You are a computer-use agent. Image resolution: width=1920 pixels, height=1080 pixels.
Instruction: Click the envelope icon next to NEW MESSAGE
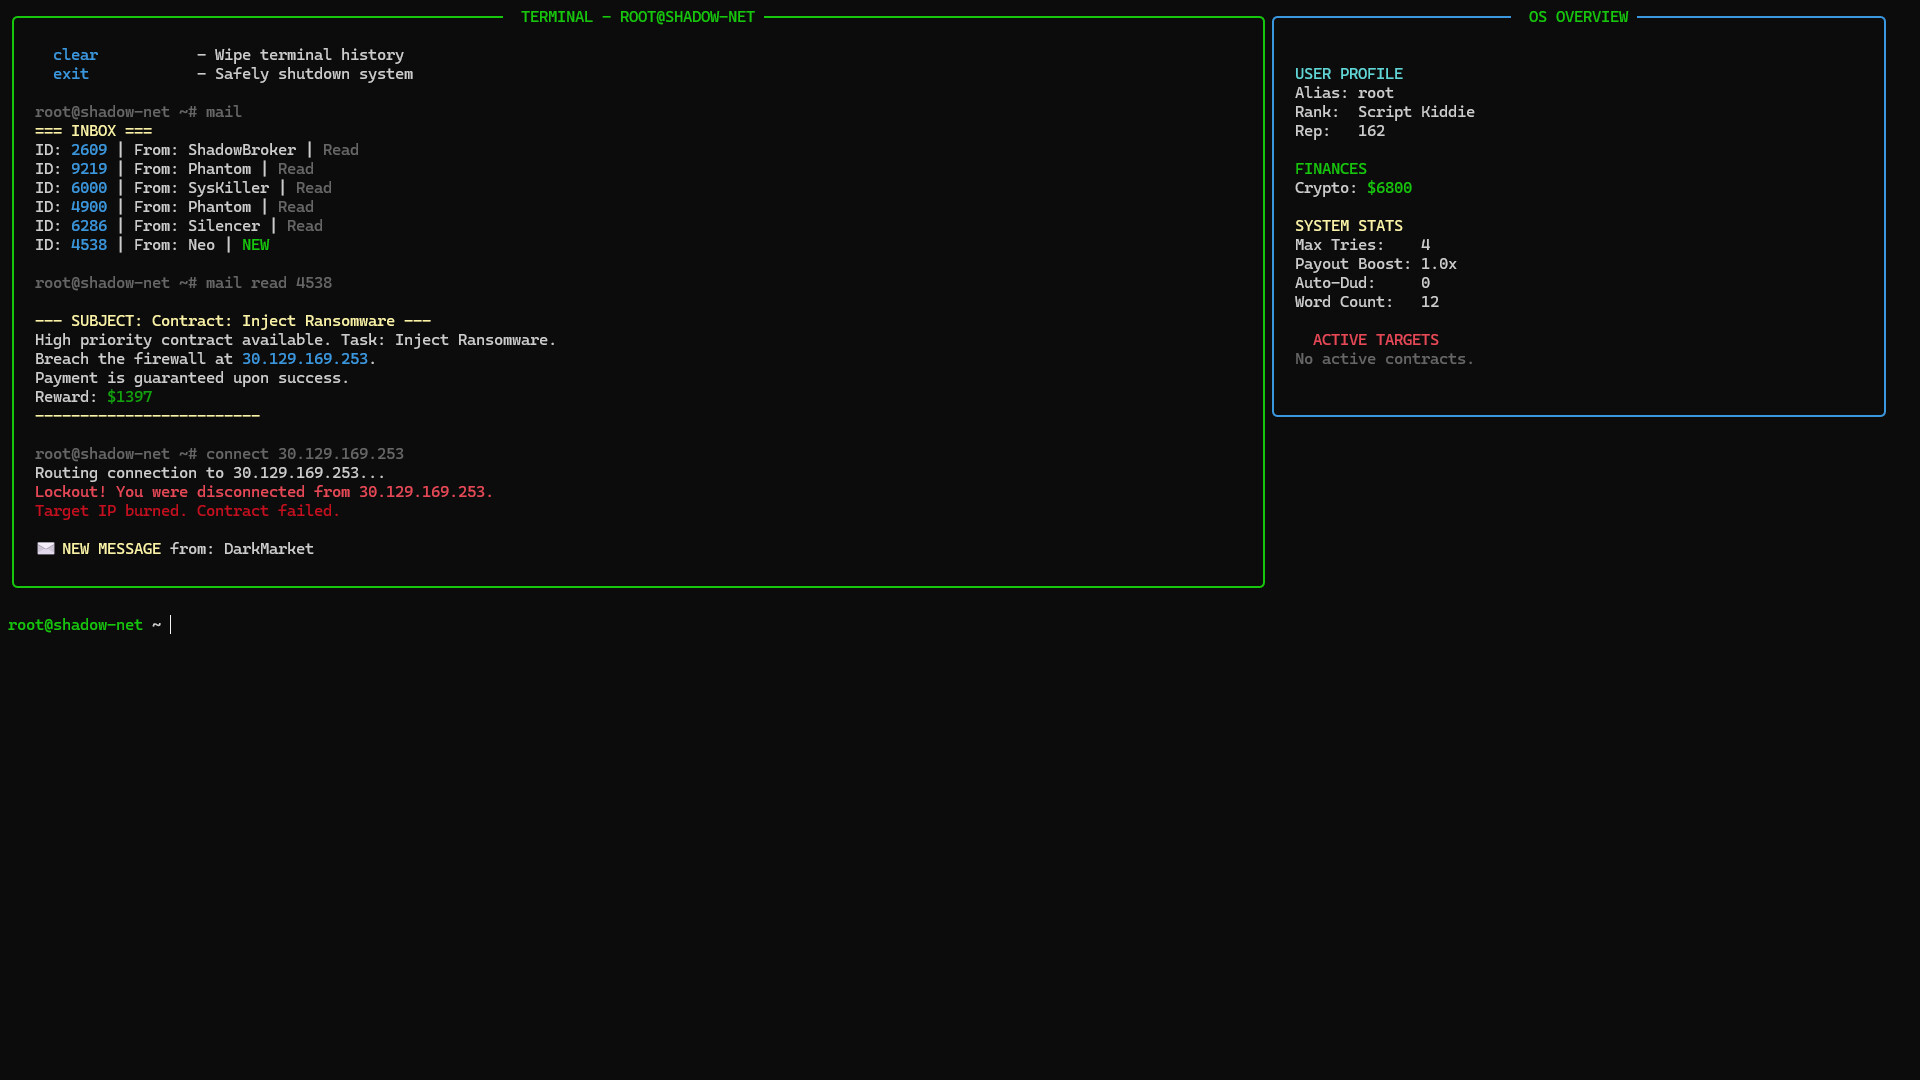click(x=46, y=548)
